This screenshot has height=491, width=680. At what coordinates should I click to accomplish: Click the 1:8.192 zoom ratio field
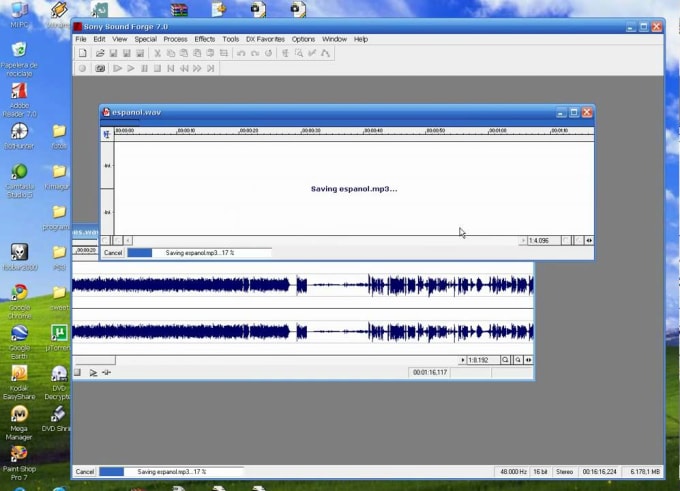(x=483, y=360)
